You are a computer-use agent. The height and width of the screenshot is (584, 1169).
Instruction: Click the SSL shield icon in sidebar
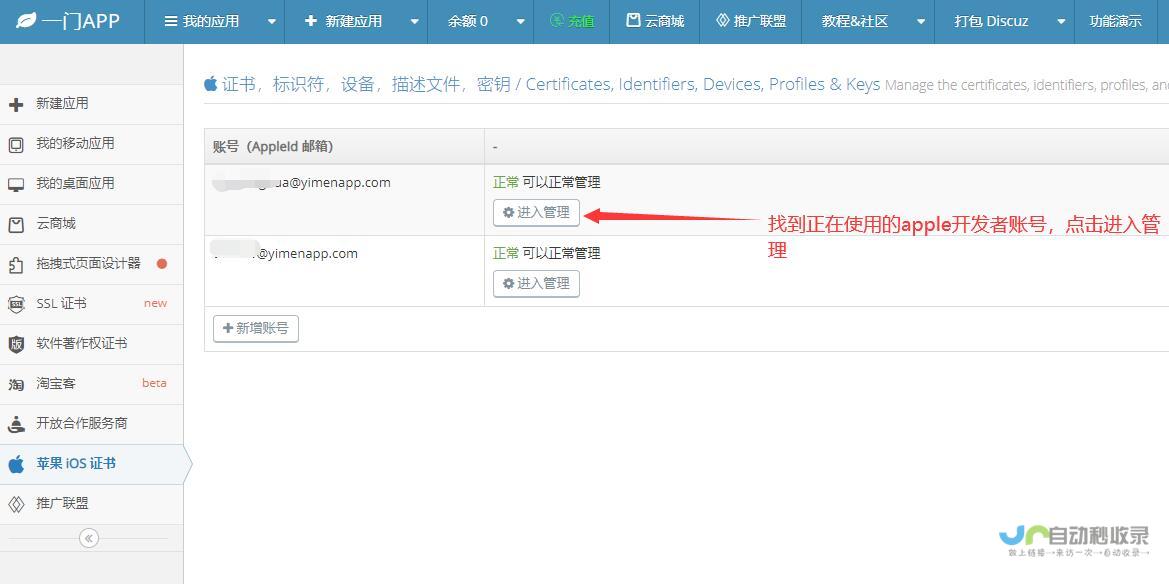16,304
